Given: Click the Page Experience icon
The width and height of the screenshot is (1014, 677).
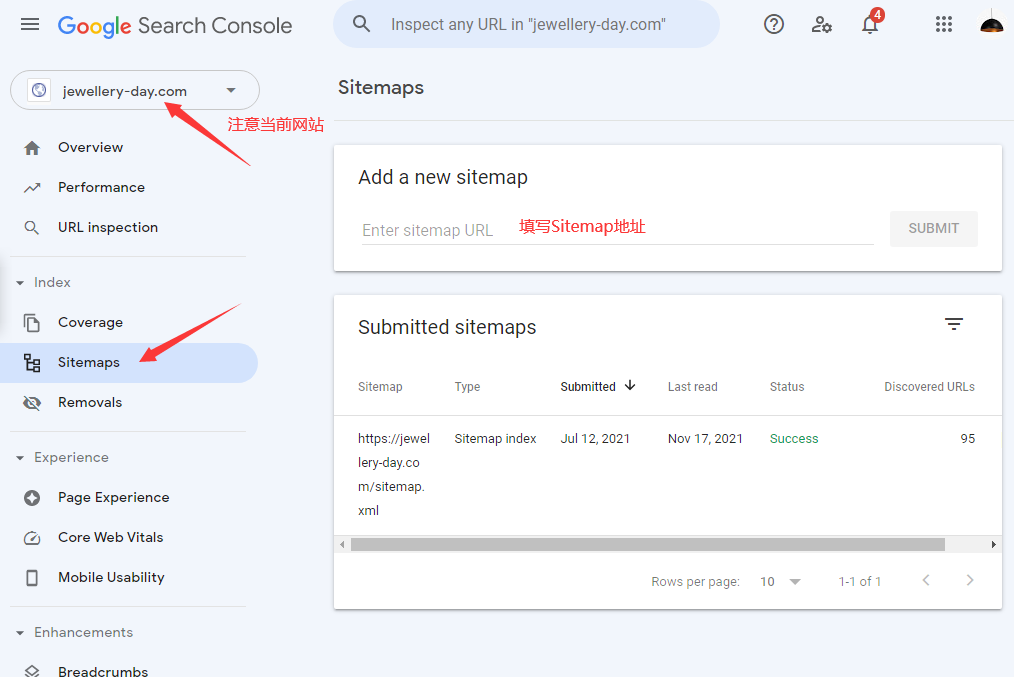Looking at the screenshot, I should pos(32,498).
